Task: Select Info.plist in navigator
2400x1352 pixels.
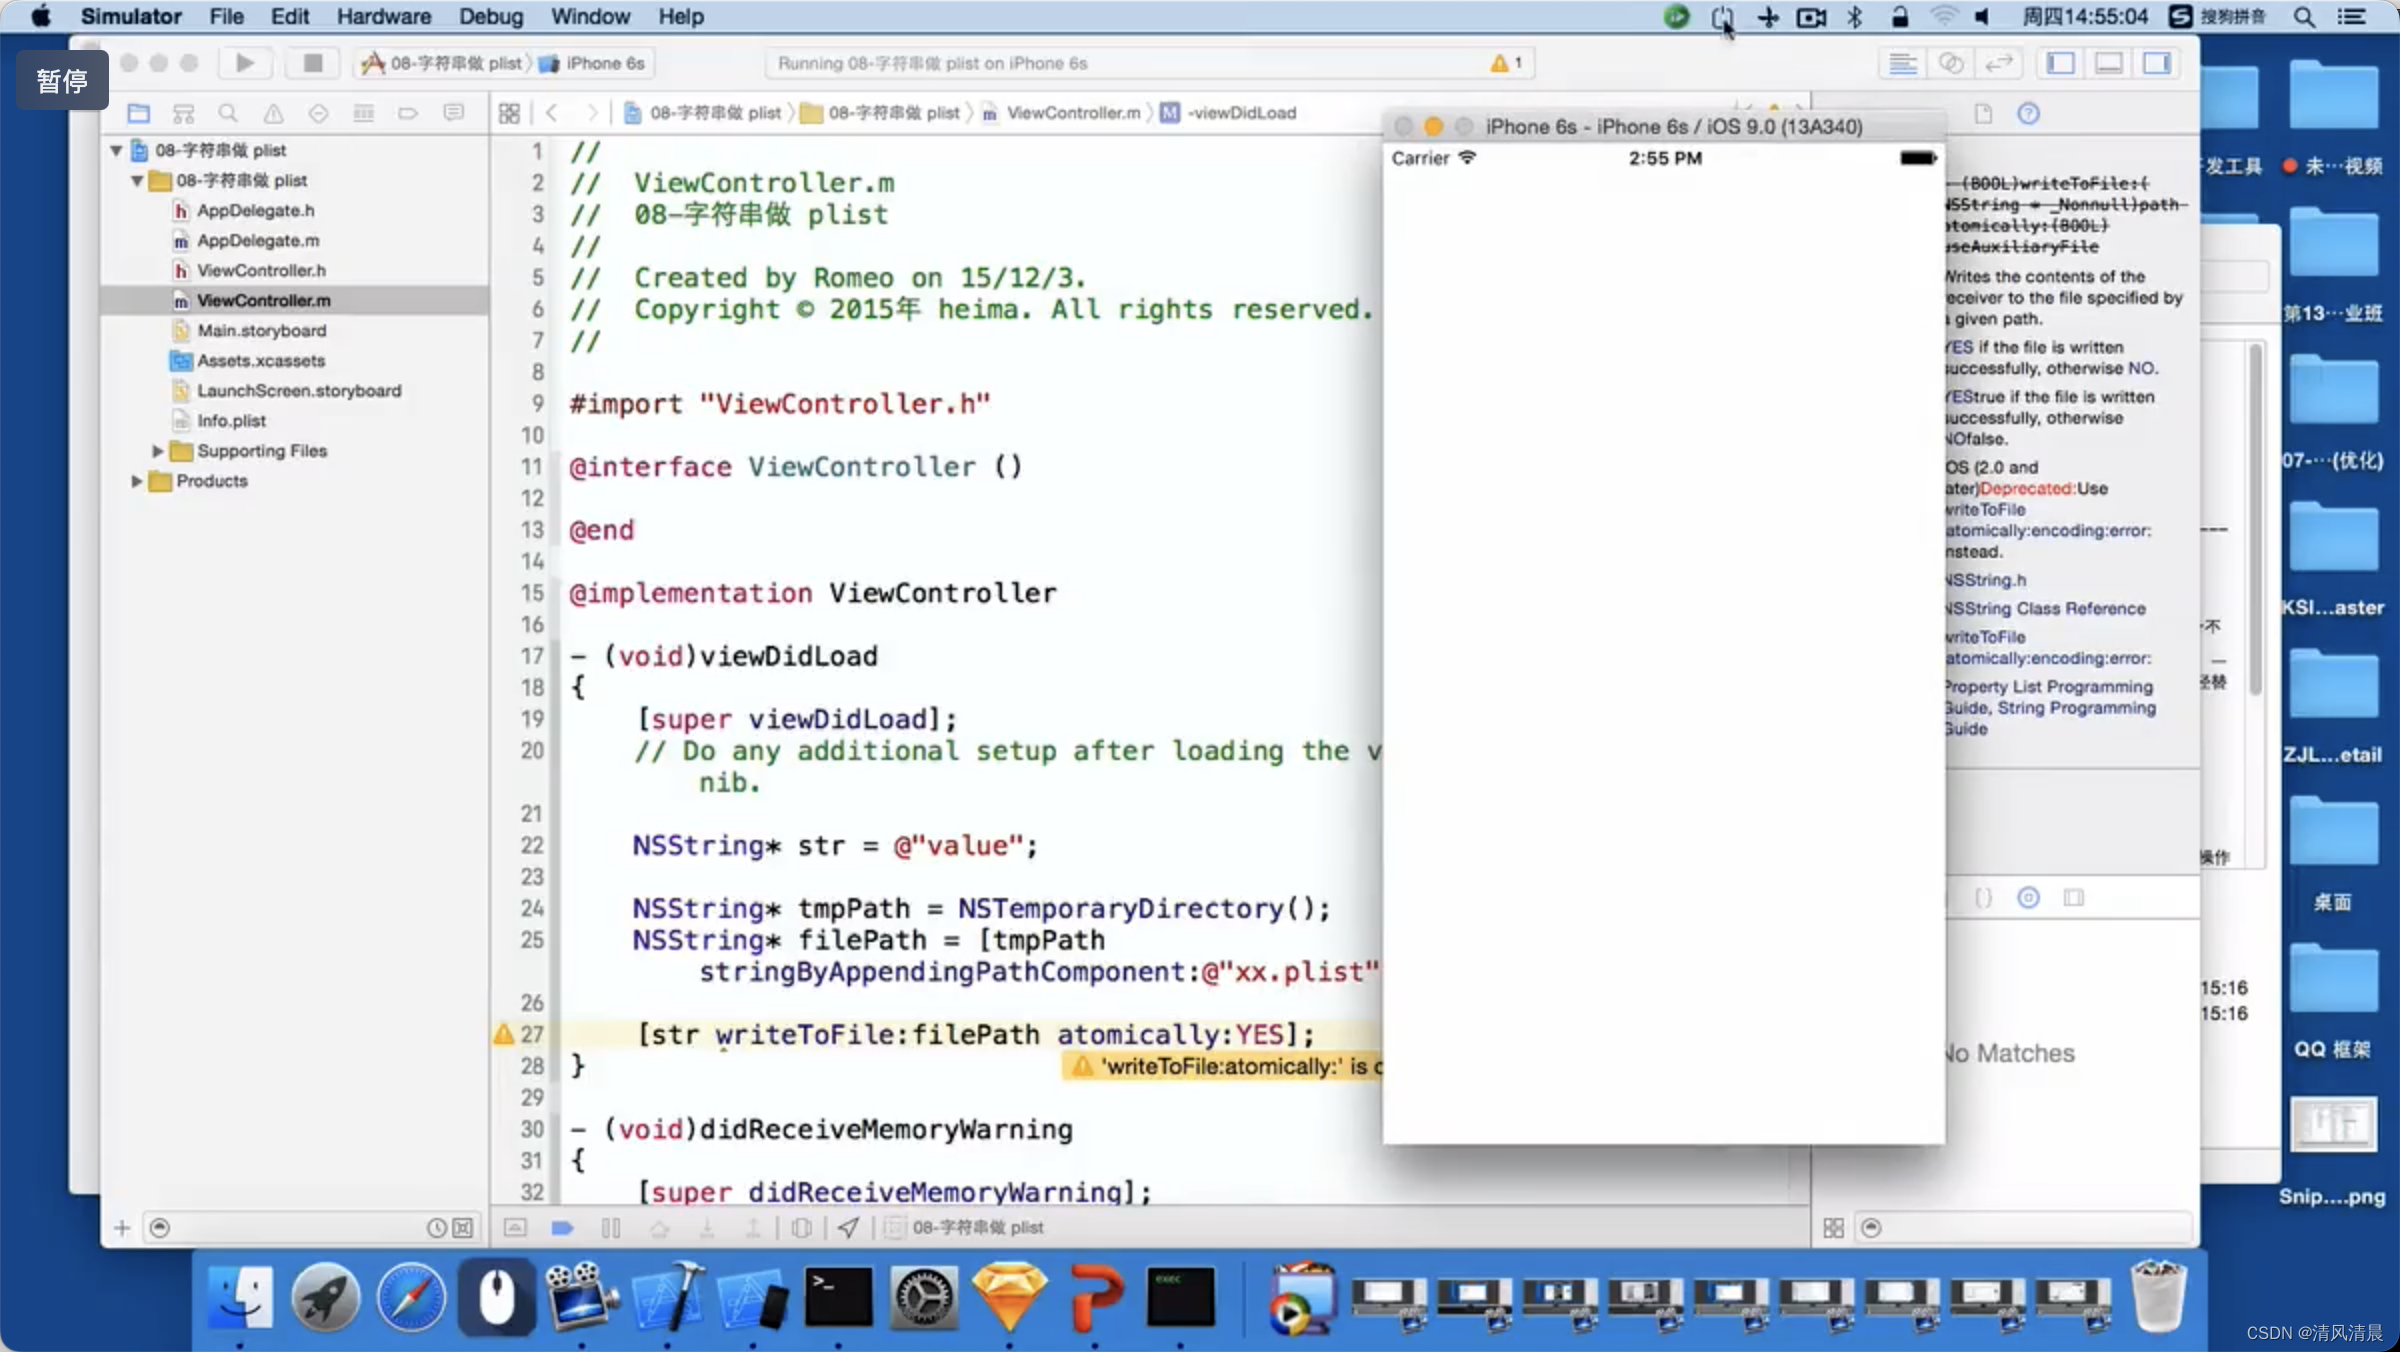Action: pyautogui.click(x=231, y=420)
